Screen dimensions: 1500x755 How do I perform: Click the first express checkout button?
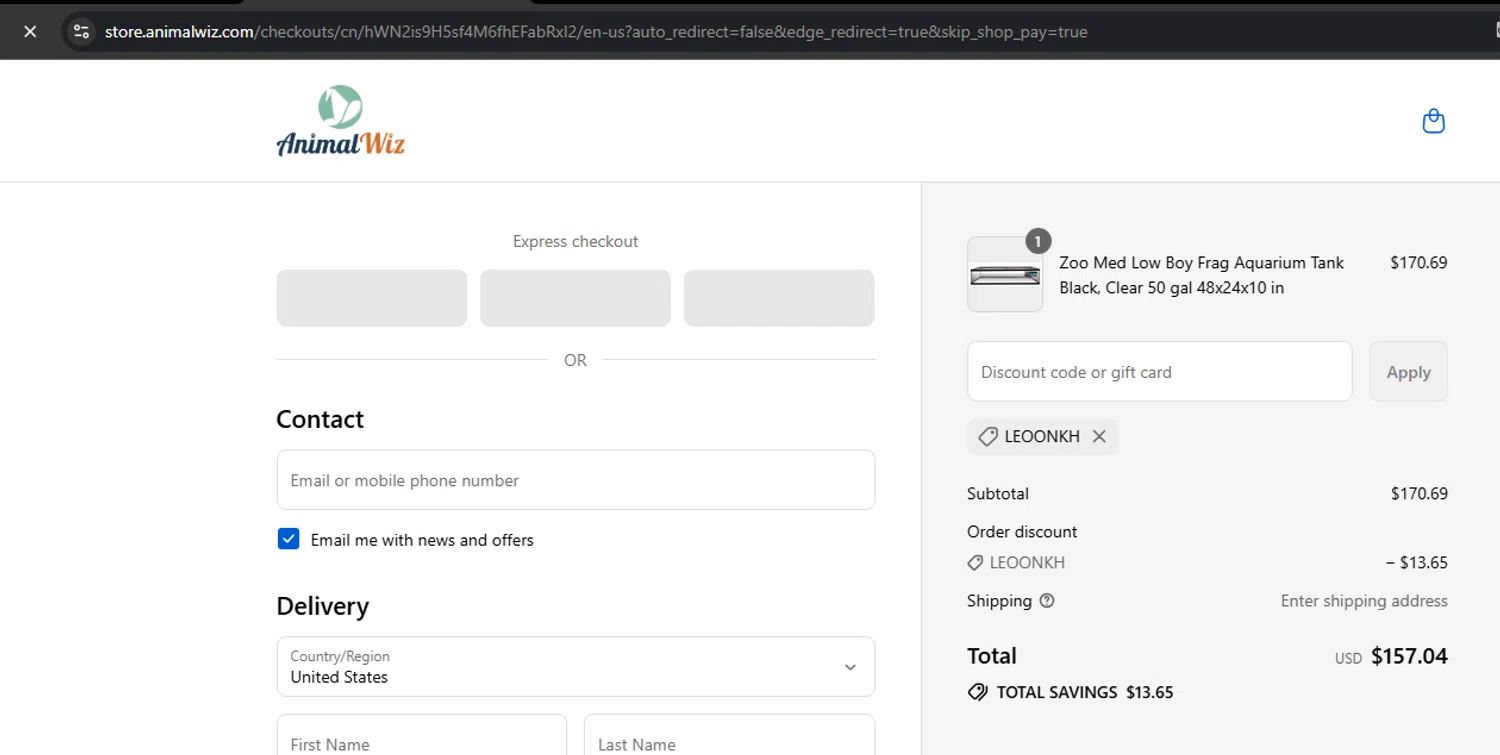click(x=372, y=298)
